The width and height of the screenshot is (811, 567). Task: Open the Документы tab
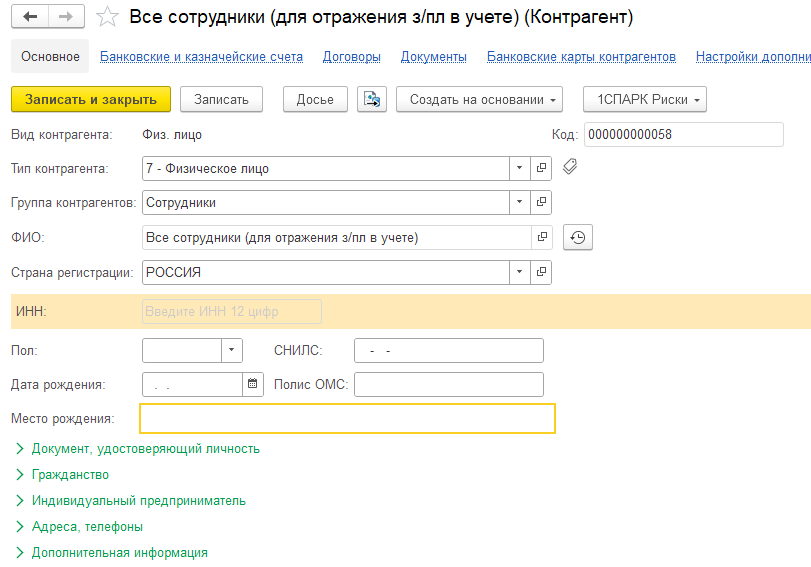pos(433,56)
